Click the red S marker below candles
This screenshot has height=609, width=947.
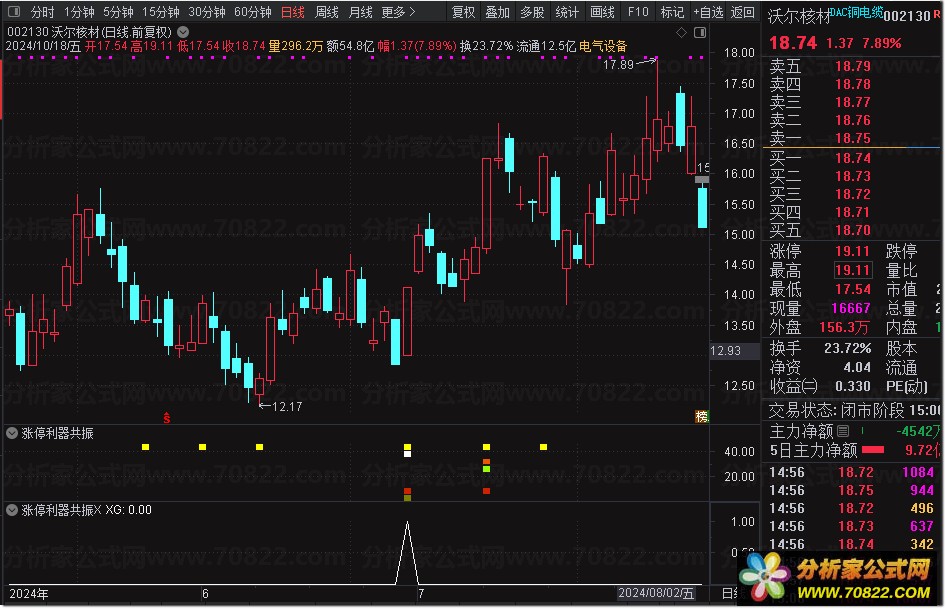coord(167,417)
